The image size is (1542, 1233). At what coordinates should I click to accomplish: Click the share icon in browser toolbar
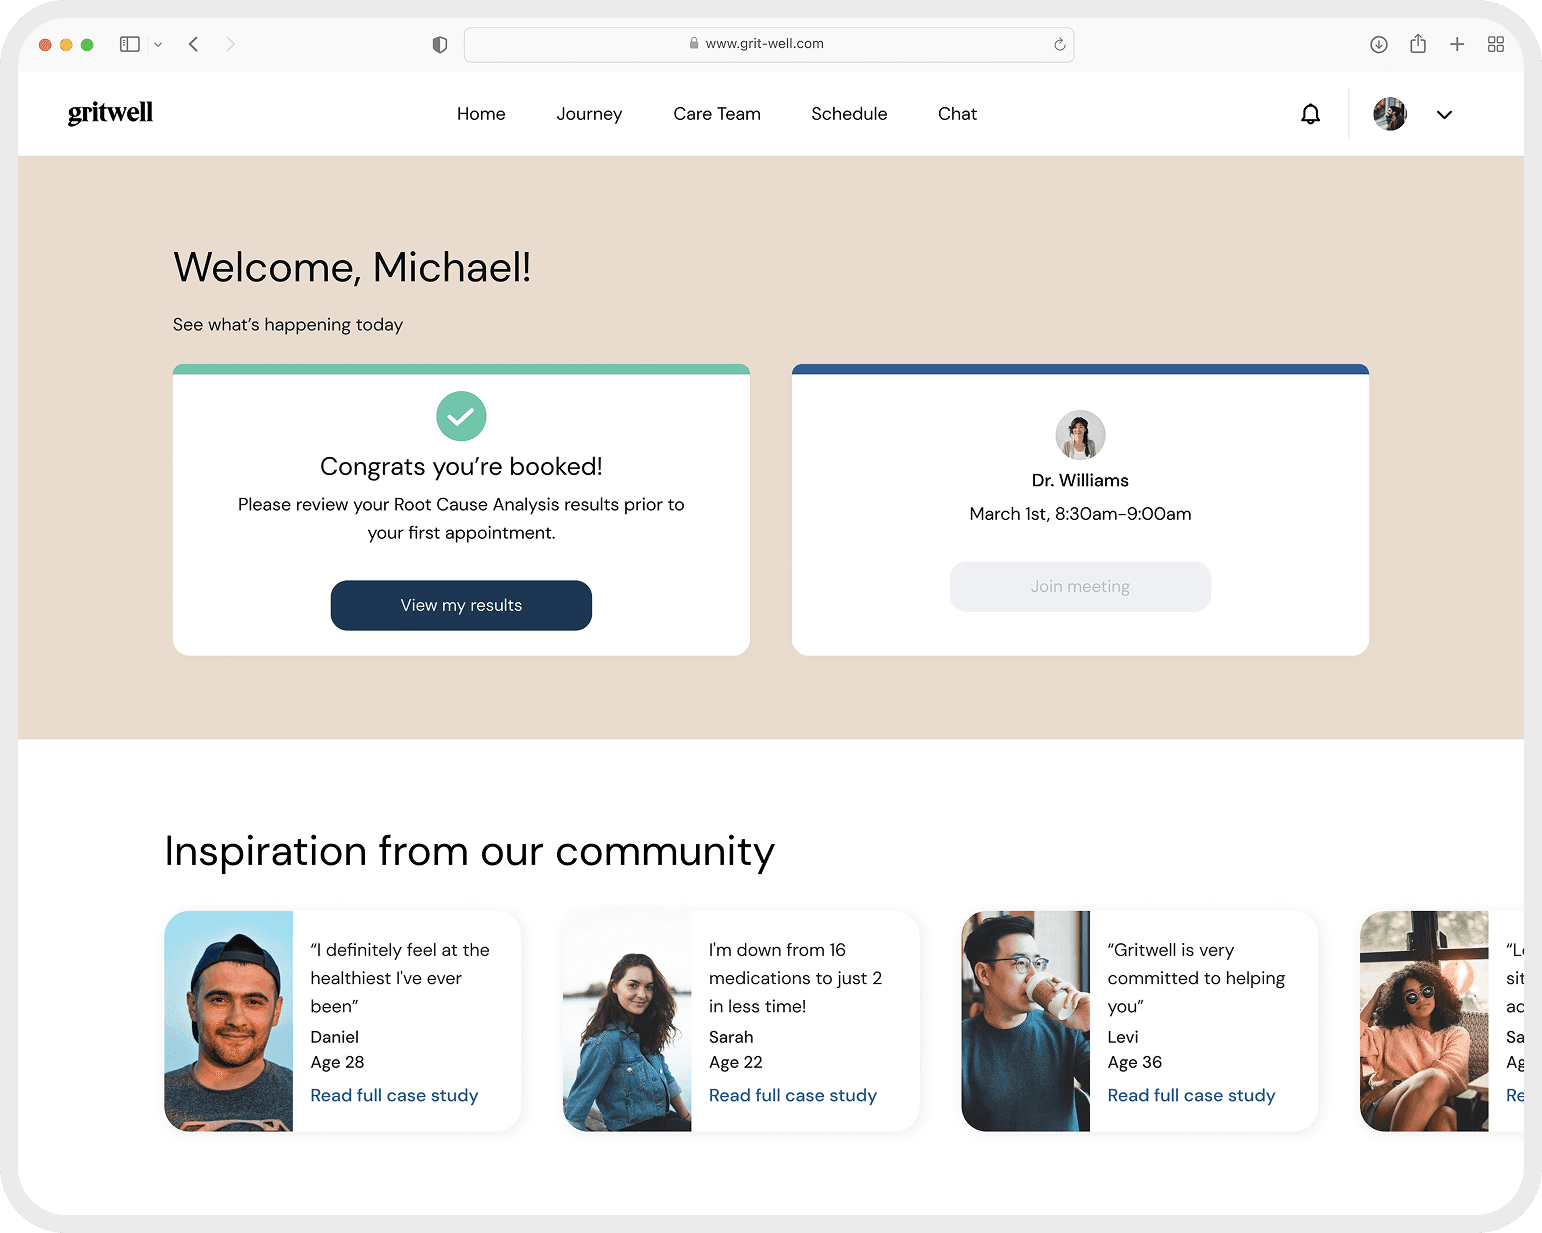[x=1417, y=44]
